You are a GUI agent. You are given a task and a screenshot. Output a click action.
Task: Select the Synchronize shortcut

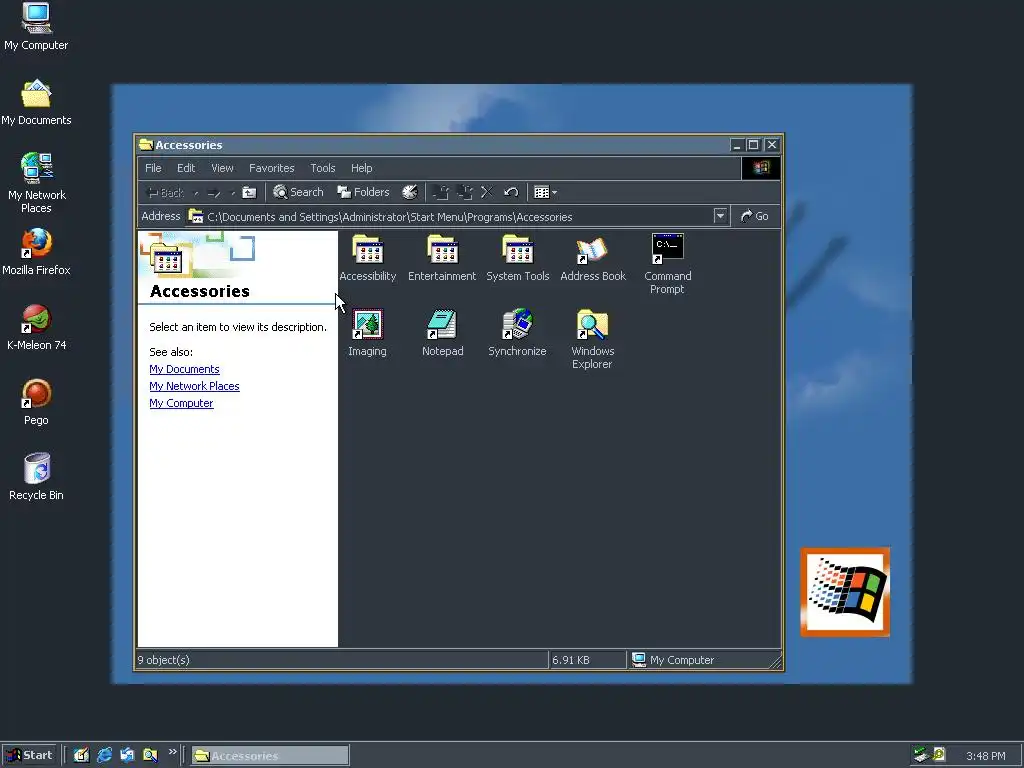coord(517,333)
